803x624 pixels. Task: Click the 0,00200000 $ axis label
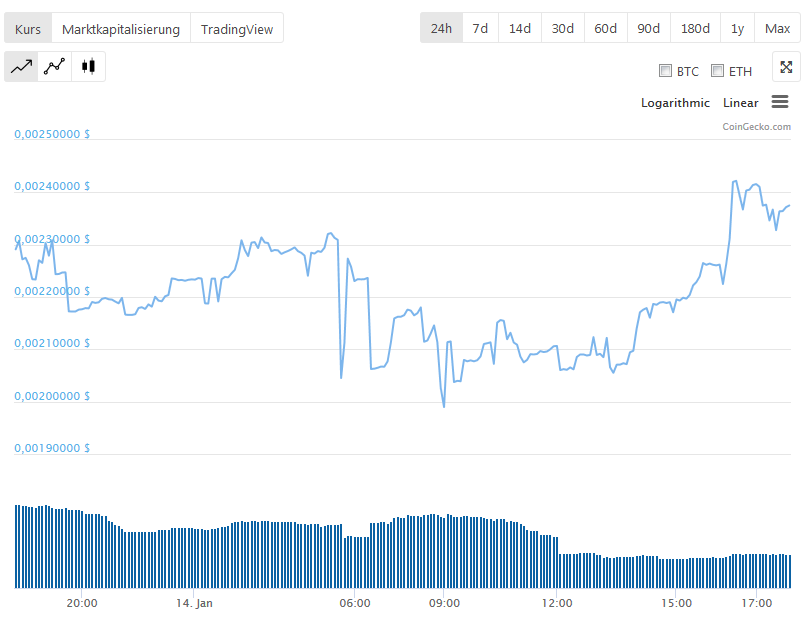coord(52,396)
